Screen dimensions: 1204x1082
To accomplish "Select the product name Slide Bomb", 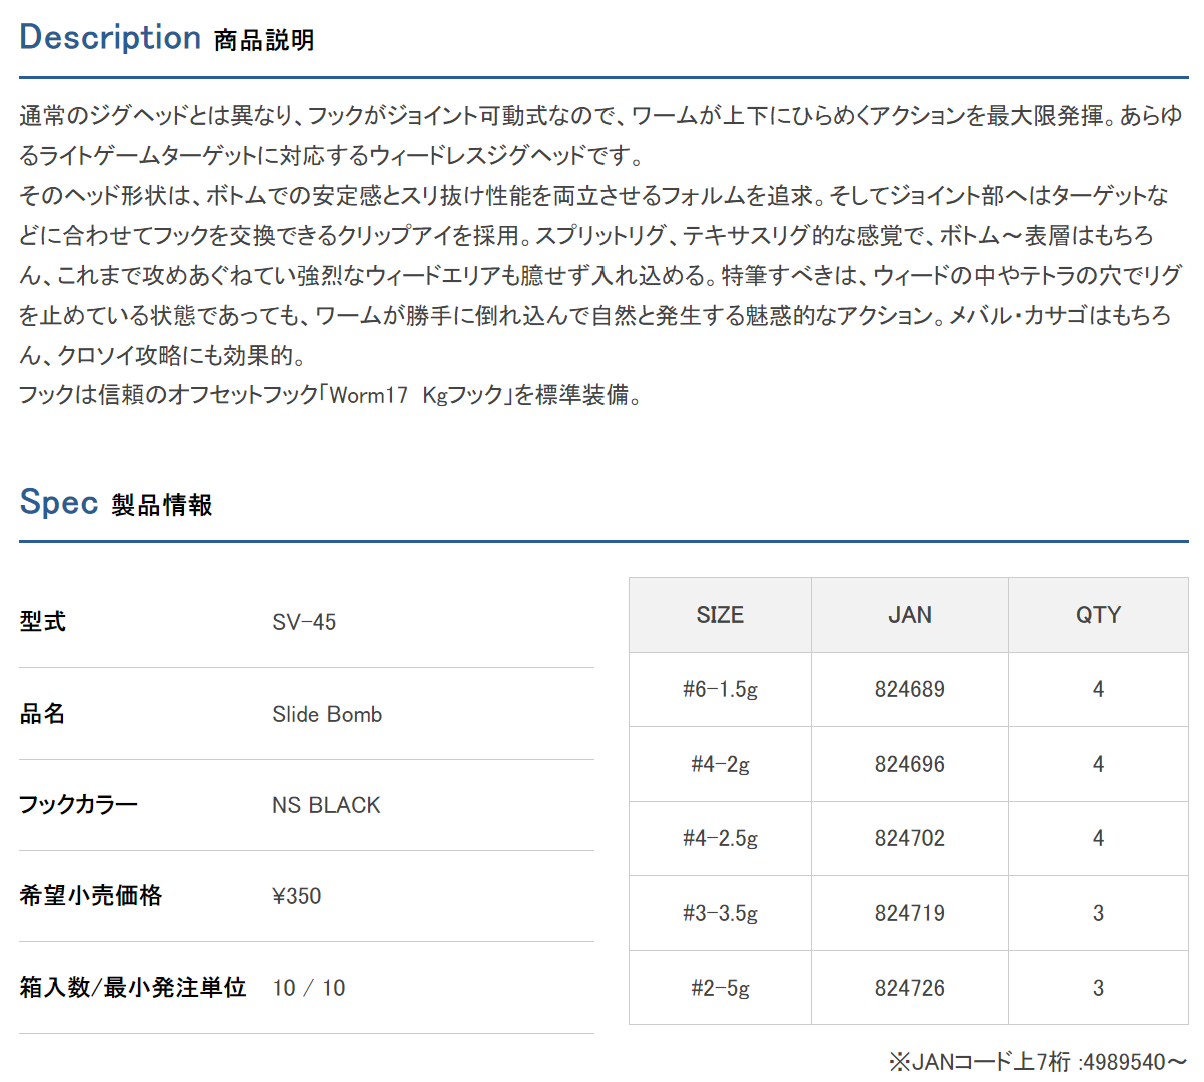I will [x=327, y=714].
